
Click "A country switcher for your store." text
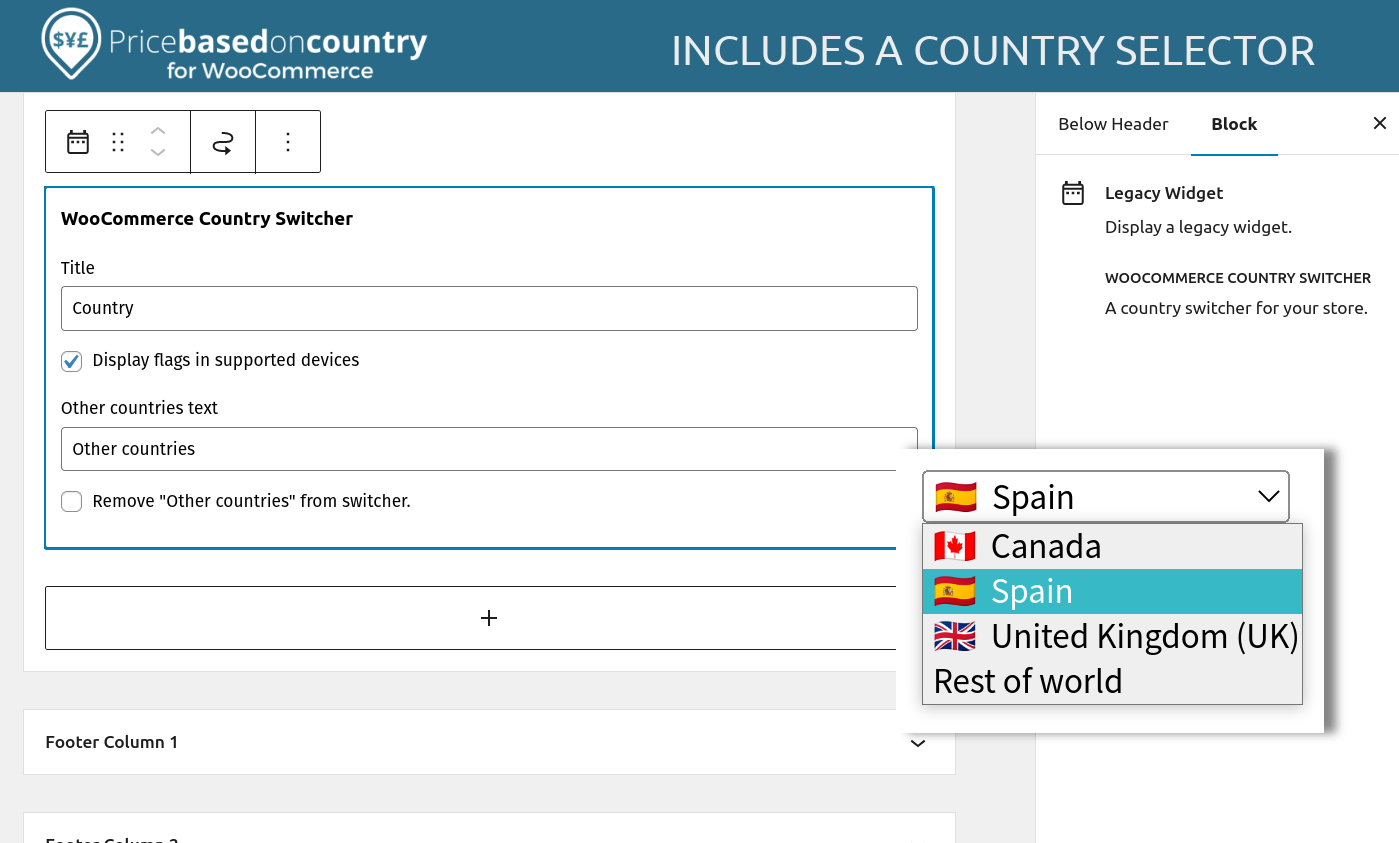1236,308
